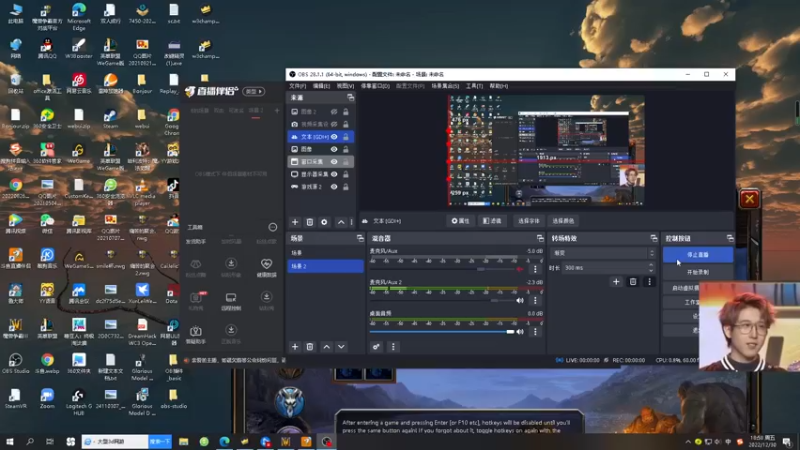The width and height of the screenshot is (800, 450).
Task: Hide 窗口采集 source via eye icon
Action: [x=334, y=162]
